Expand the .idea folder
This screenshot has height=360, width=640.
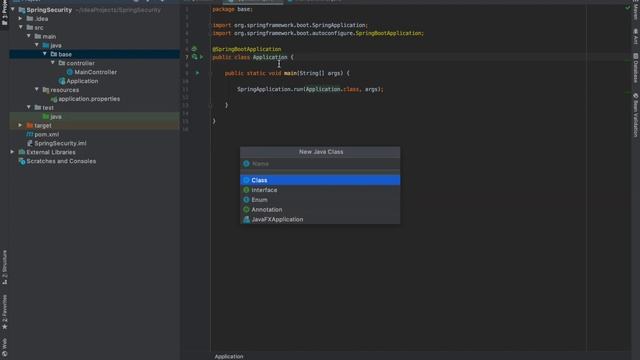coord(20,18)
